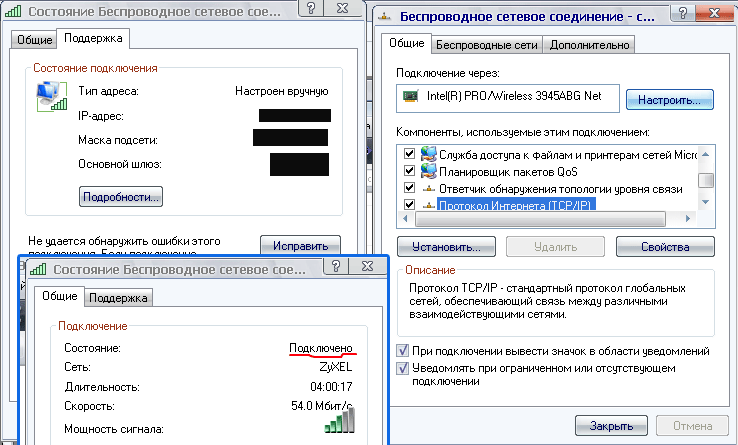Switch to Поддержка tab in front status window
This screenshot has width=738, height=445.
(x=118, y=298)
